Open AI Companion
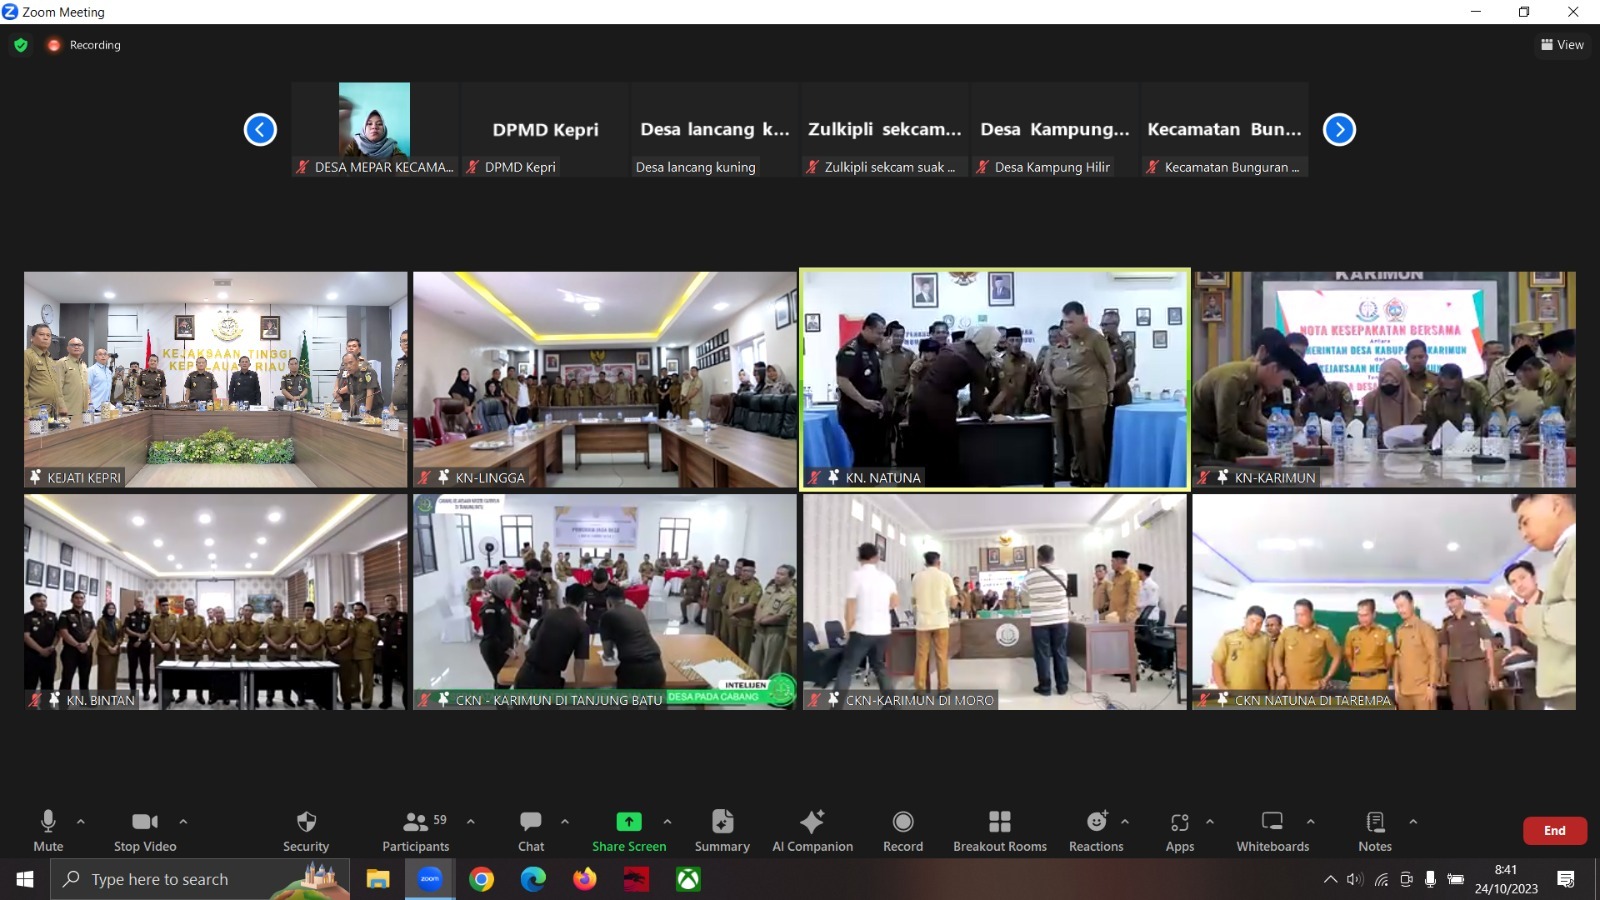The width and height of the screenshot is (1600, 900). [x=812, y=831]
